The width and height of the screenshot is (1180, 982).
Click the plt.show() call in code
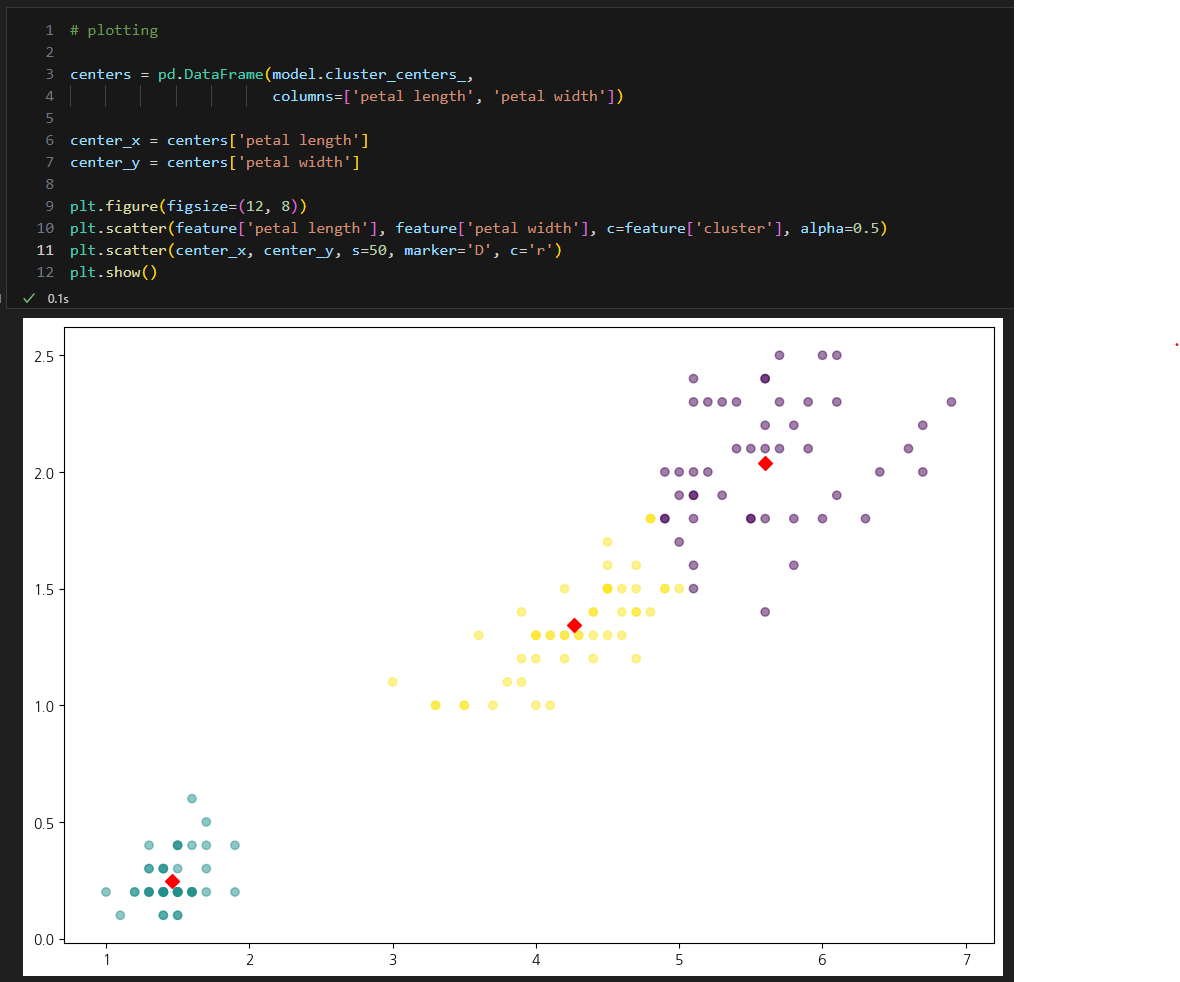(x=114, y=272)
